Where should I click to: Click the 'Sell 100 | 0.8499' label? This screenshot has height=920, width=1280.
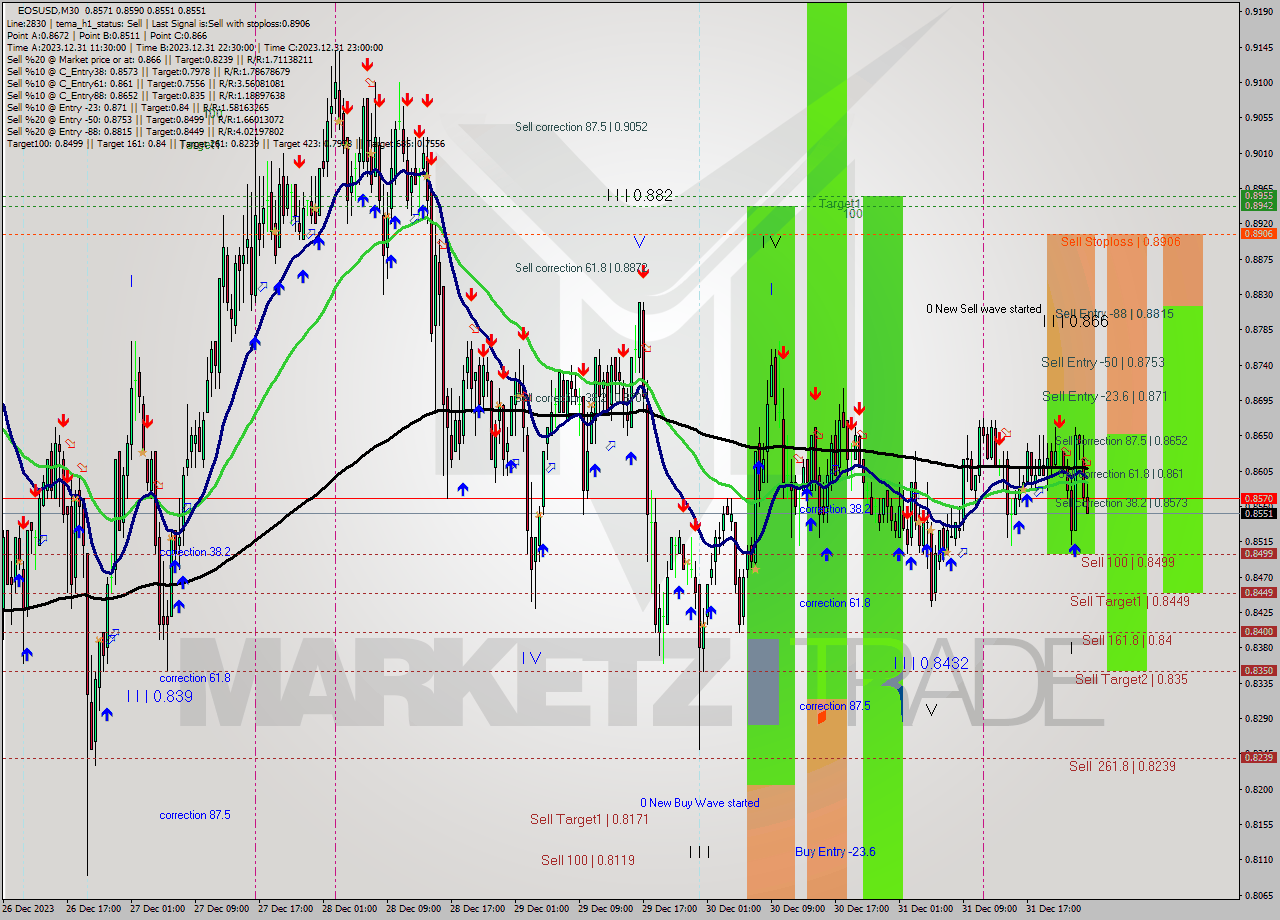pos(1128,563)
